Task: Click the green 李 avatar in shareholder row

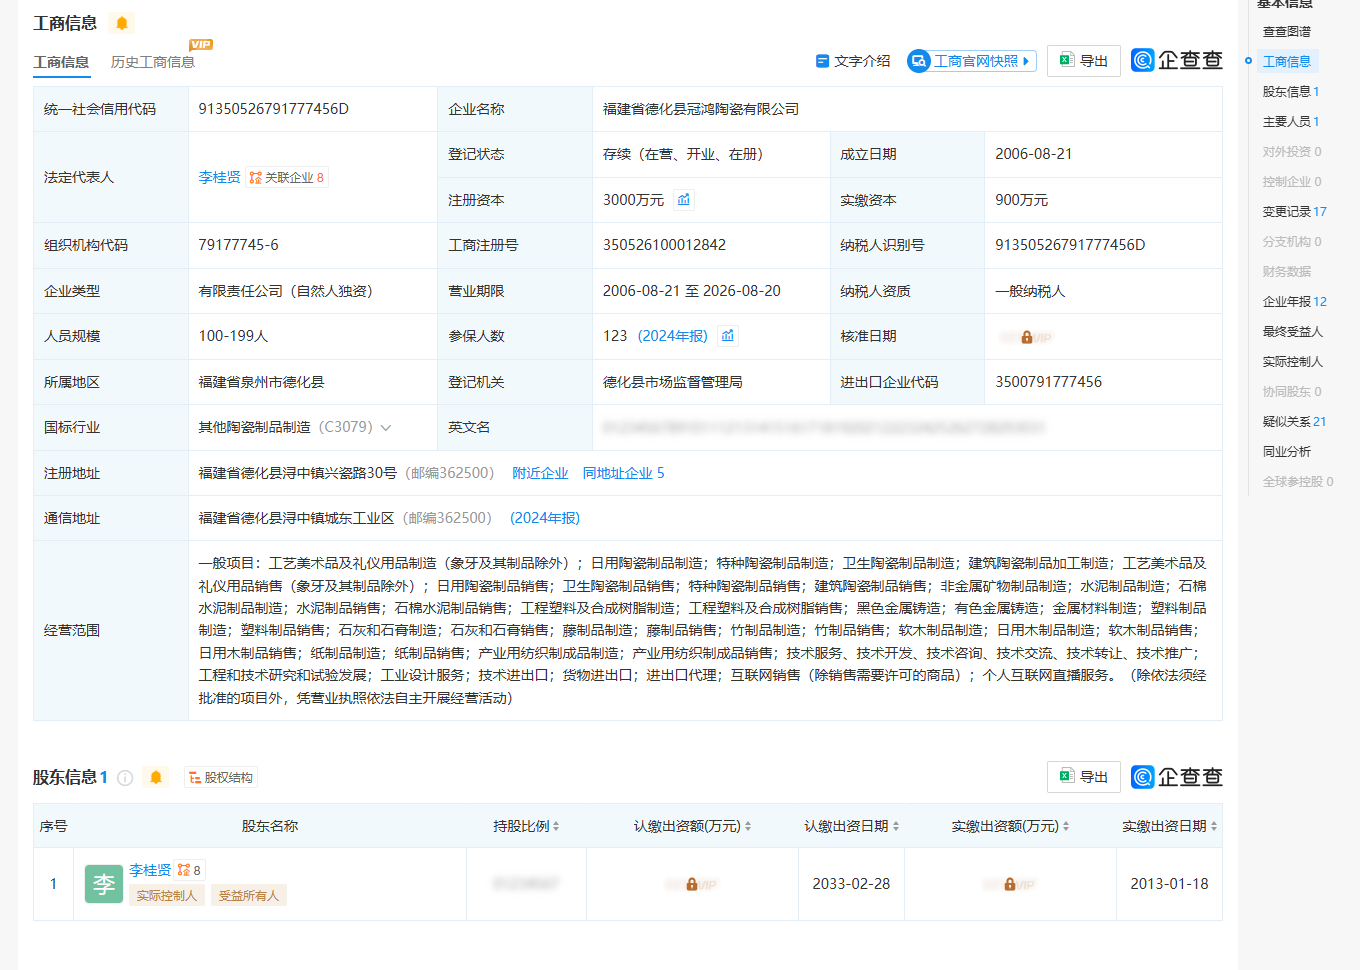Action: pyautogui.click(x=104, y=884)
